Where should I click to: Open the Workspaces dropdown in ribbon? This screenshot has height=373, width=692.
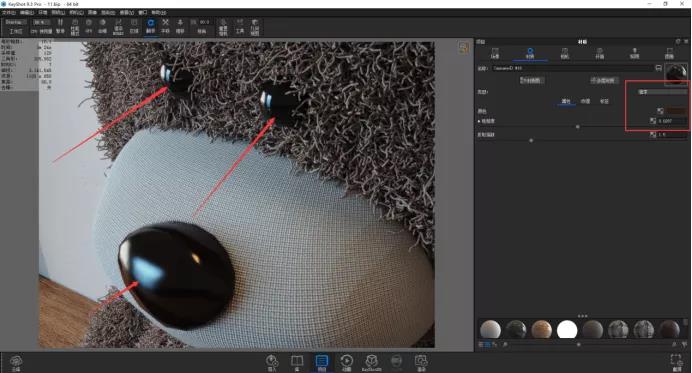(x=15, y=22)
